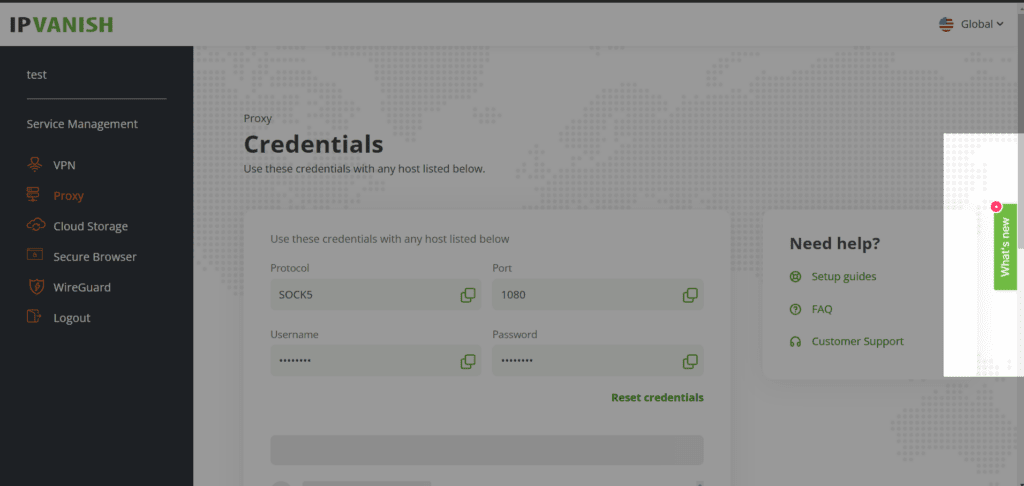Open the Cloud Storage menu item

[x=90, y=226]
